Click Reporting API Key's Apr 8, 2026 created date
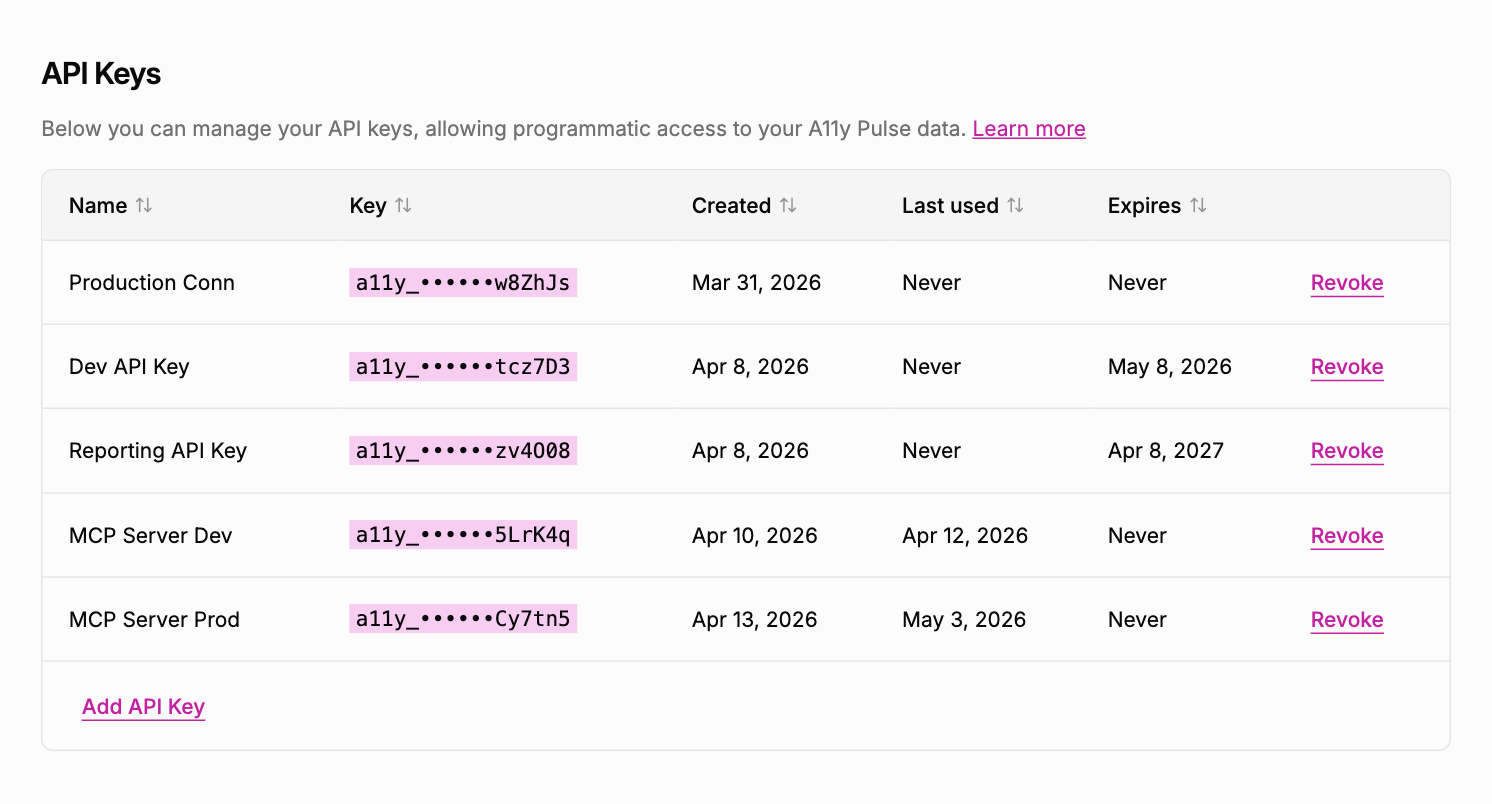This screenshot has width=1492, height=804. [x=750, y=451]
